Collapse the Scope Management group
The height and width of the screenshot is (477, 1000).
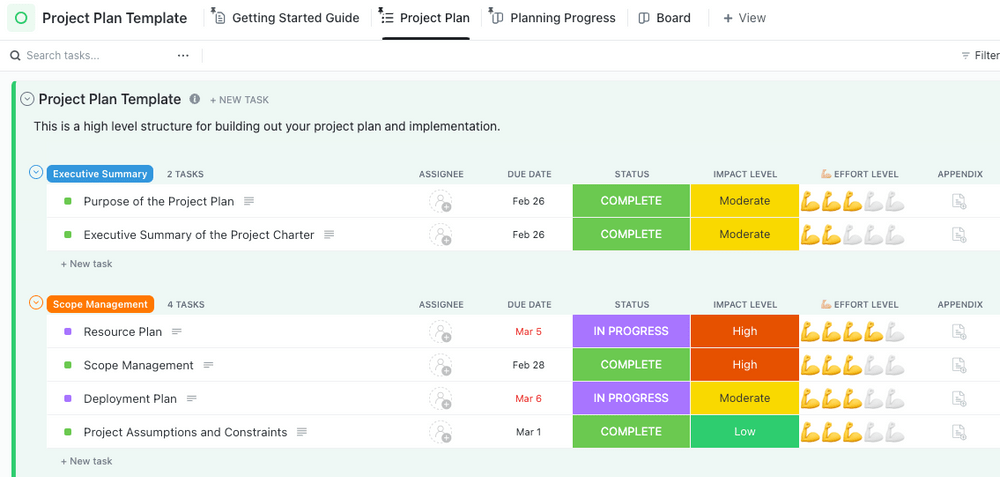[x=36, y=303]
